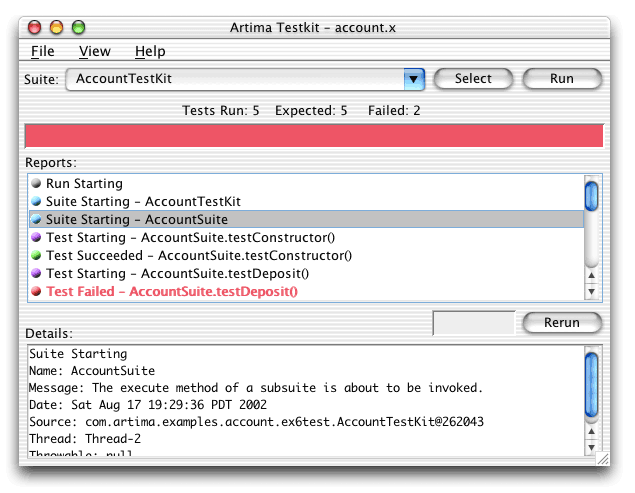
Task: Click the 'Date: Sat Aug 17' details line
Action: 148,405
